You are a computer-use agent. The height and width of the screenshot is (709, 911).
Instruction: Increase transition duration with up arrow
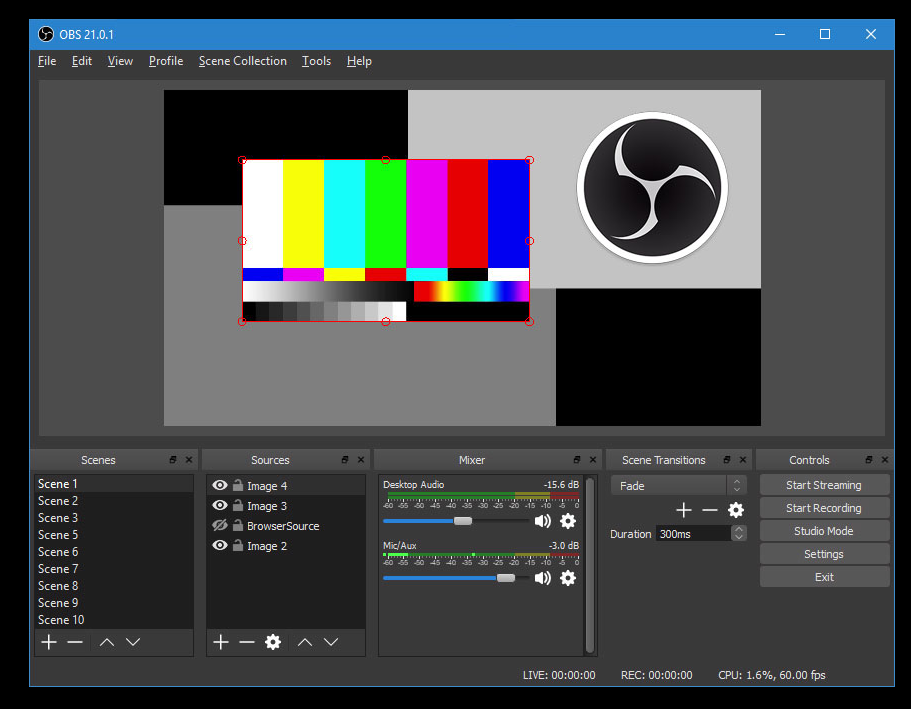click(739, 530)
